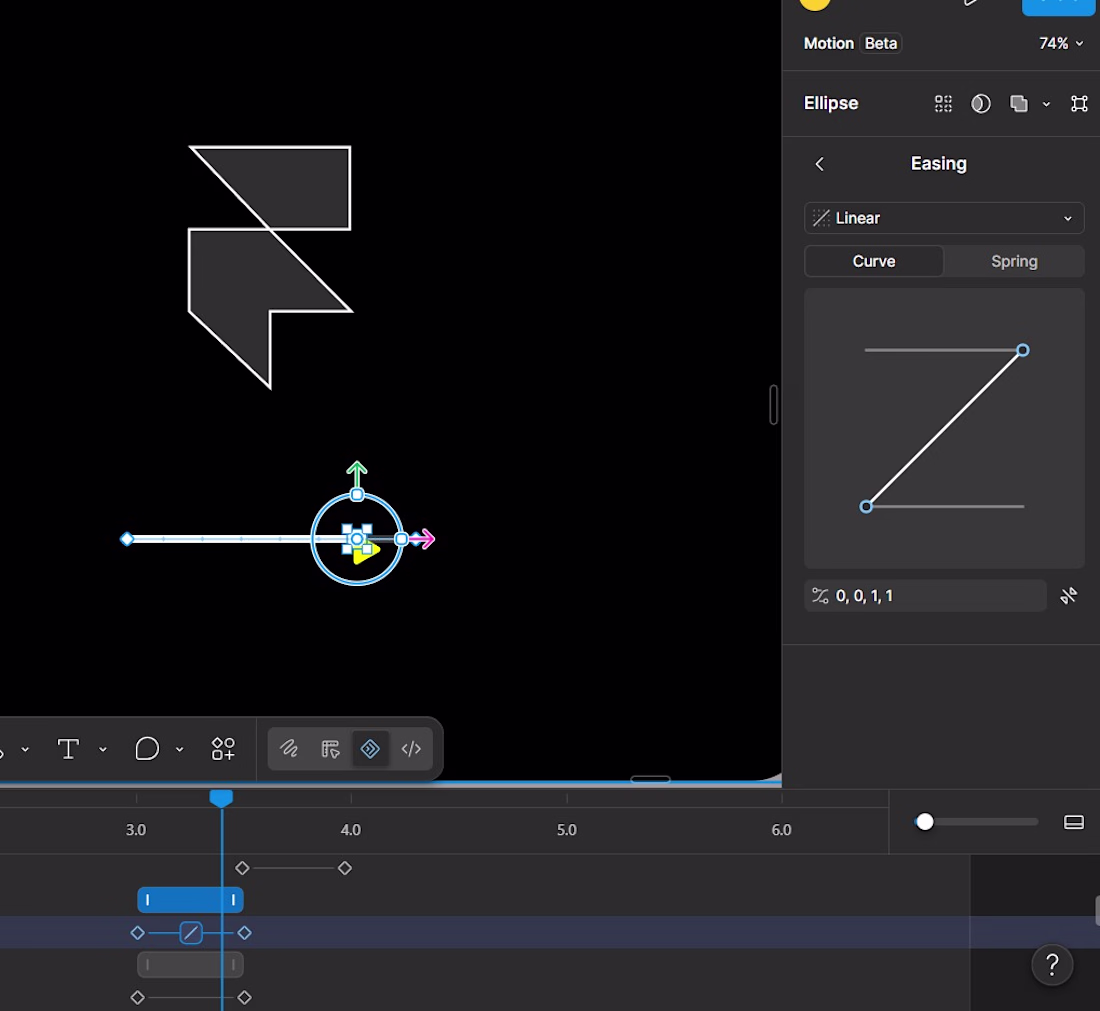This screenshot has height=1011, width=1100.
Task: Click the canvas bottom-edge resize handle
Action: pos(650,779)
